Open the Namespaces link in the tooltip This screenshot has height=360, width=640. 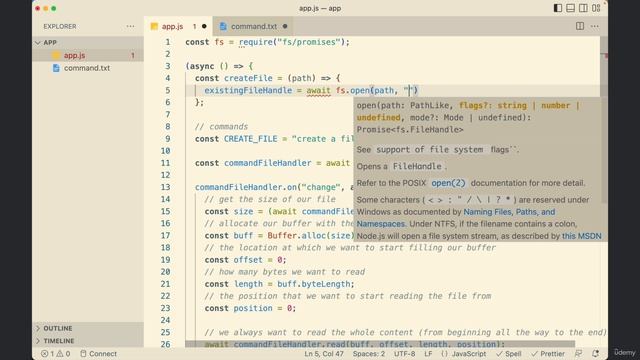click(381, 224)
